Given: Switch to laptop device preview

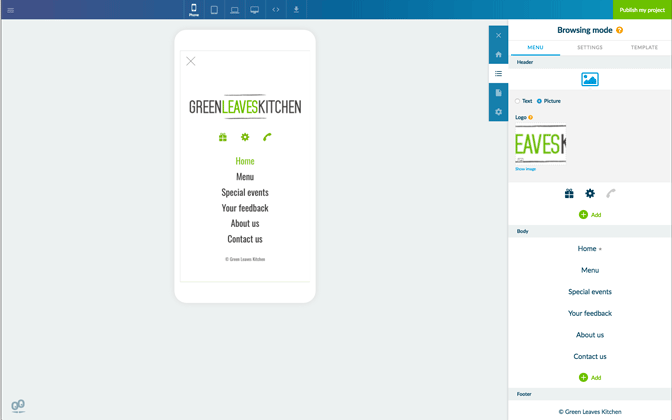Looking at the screenshot, I should [234, 10].
